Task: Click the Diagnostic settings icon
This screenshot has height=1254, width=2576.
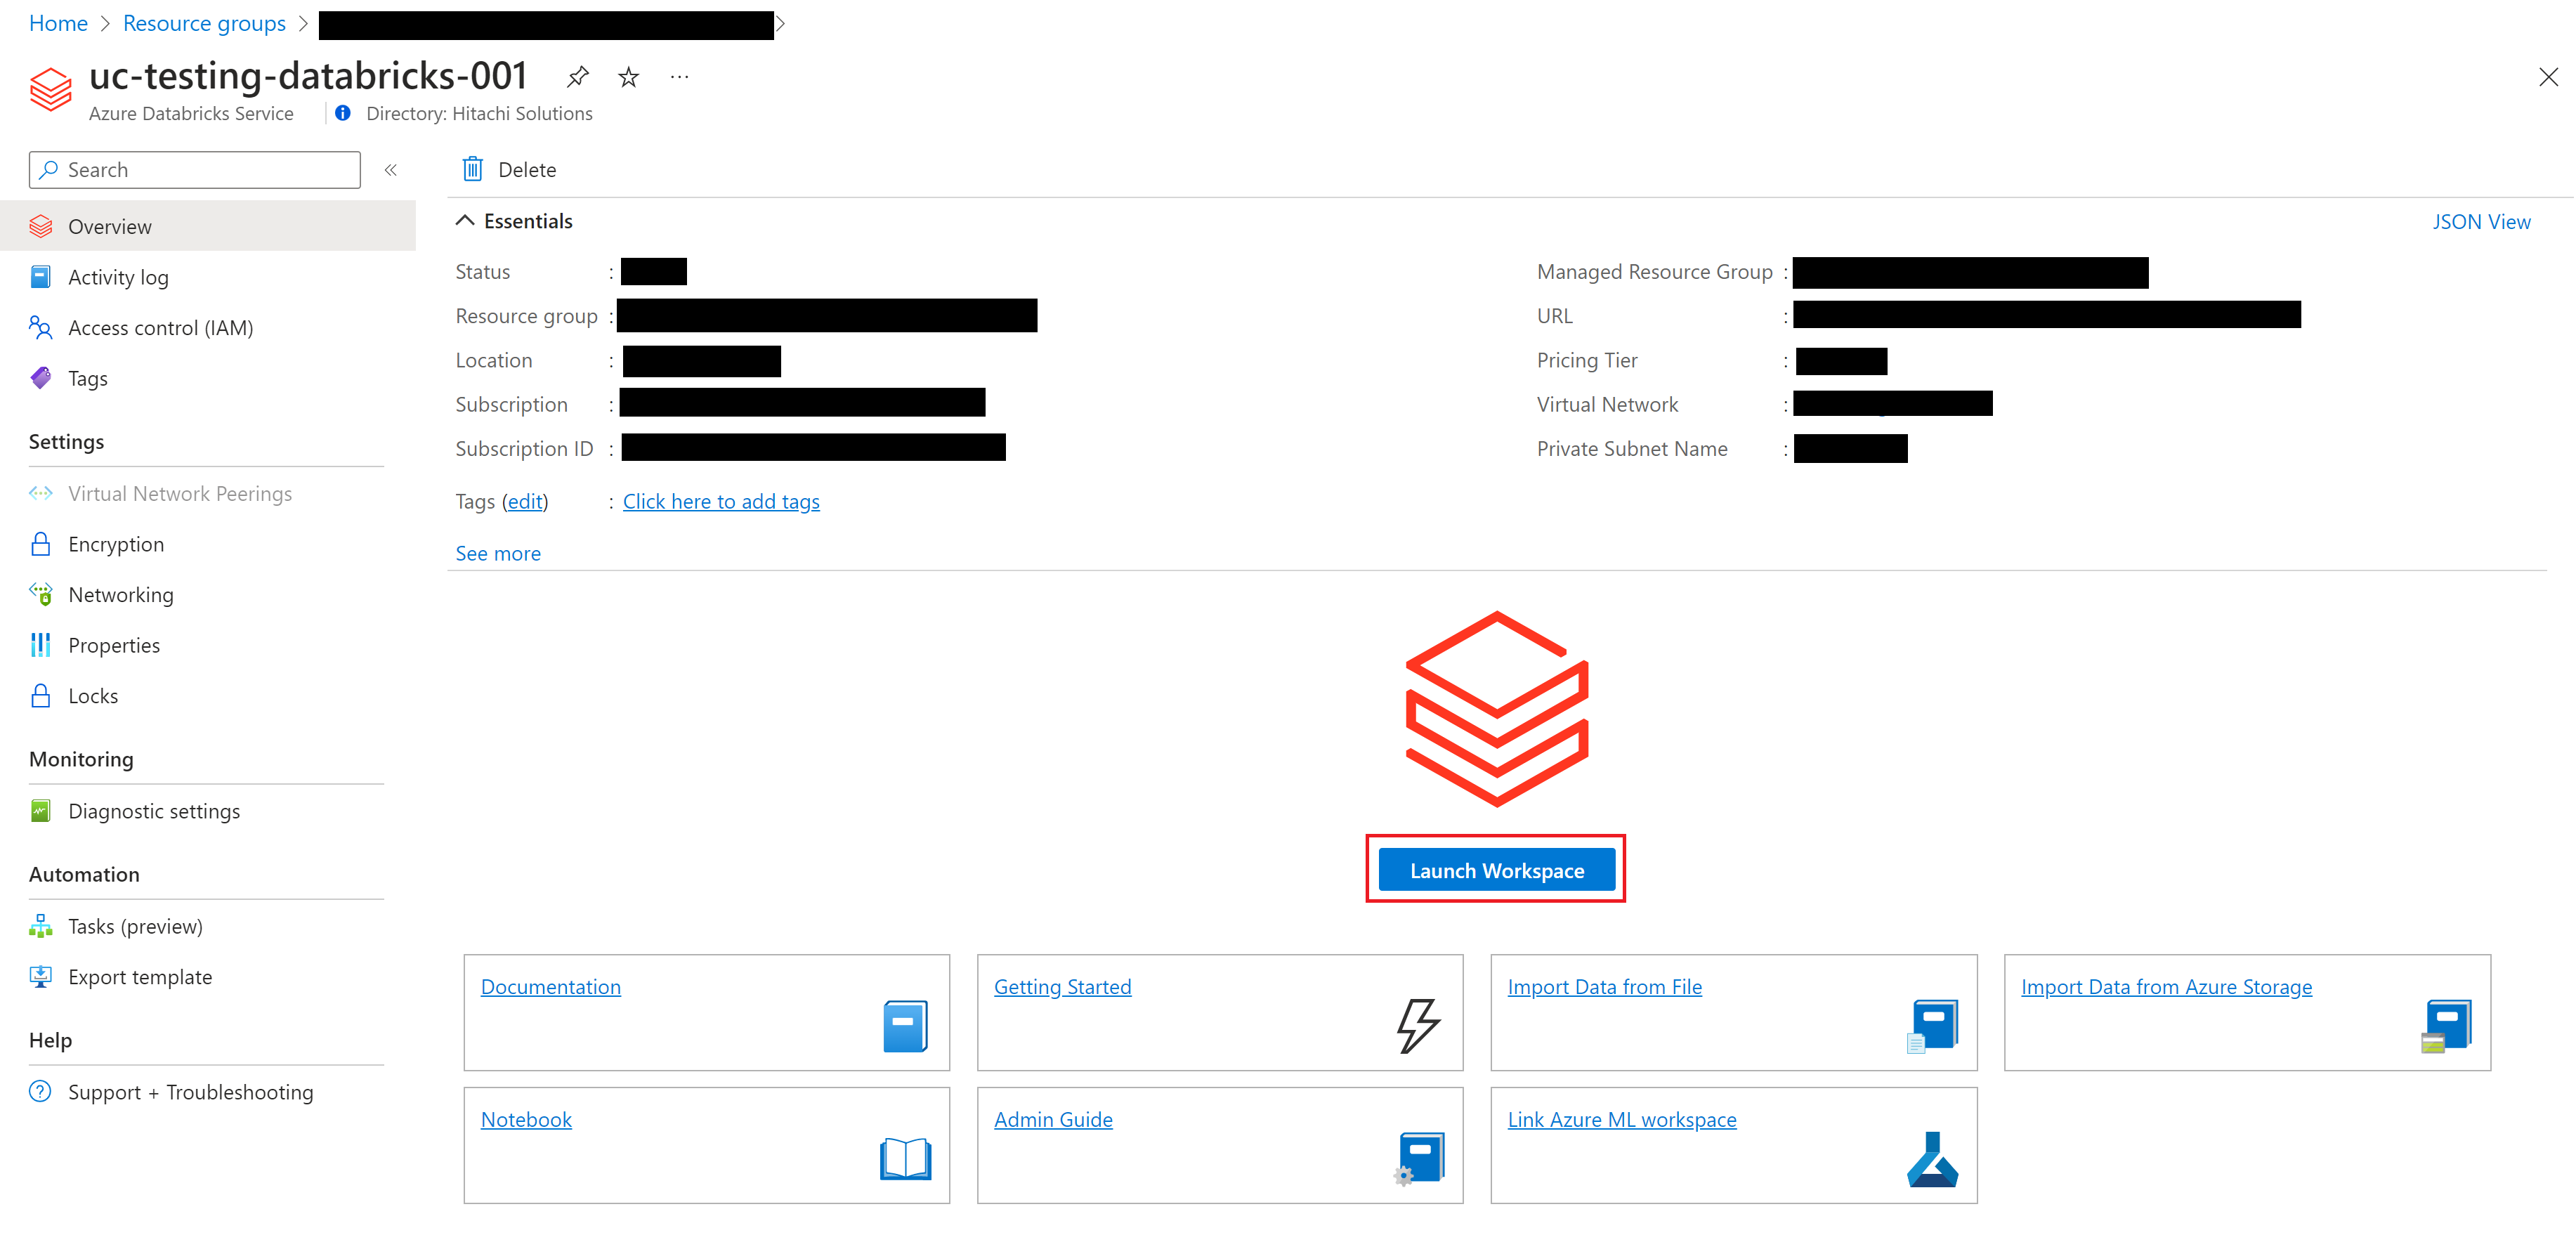Action: click(41, 811)
